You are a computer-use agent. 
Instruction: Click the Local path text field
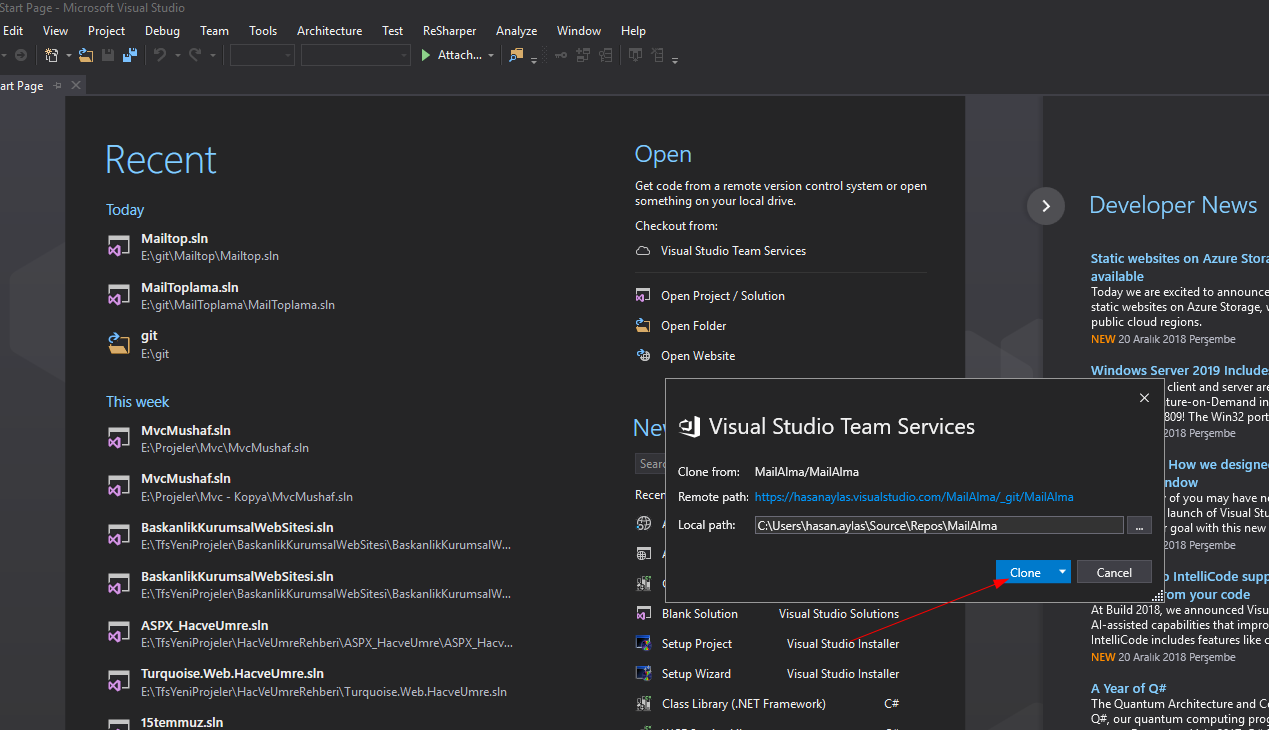coord(939,525)
